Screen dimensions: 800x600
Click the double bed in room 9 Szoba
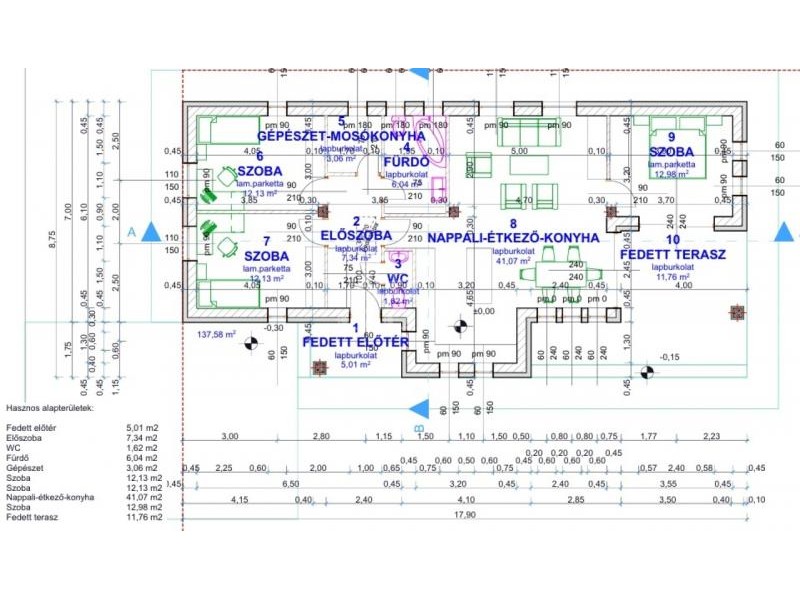[x=678, y=147]
